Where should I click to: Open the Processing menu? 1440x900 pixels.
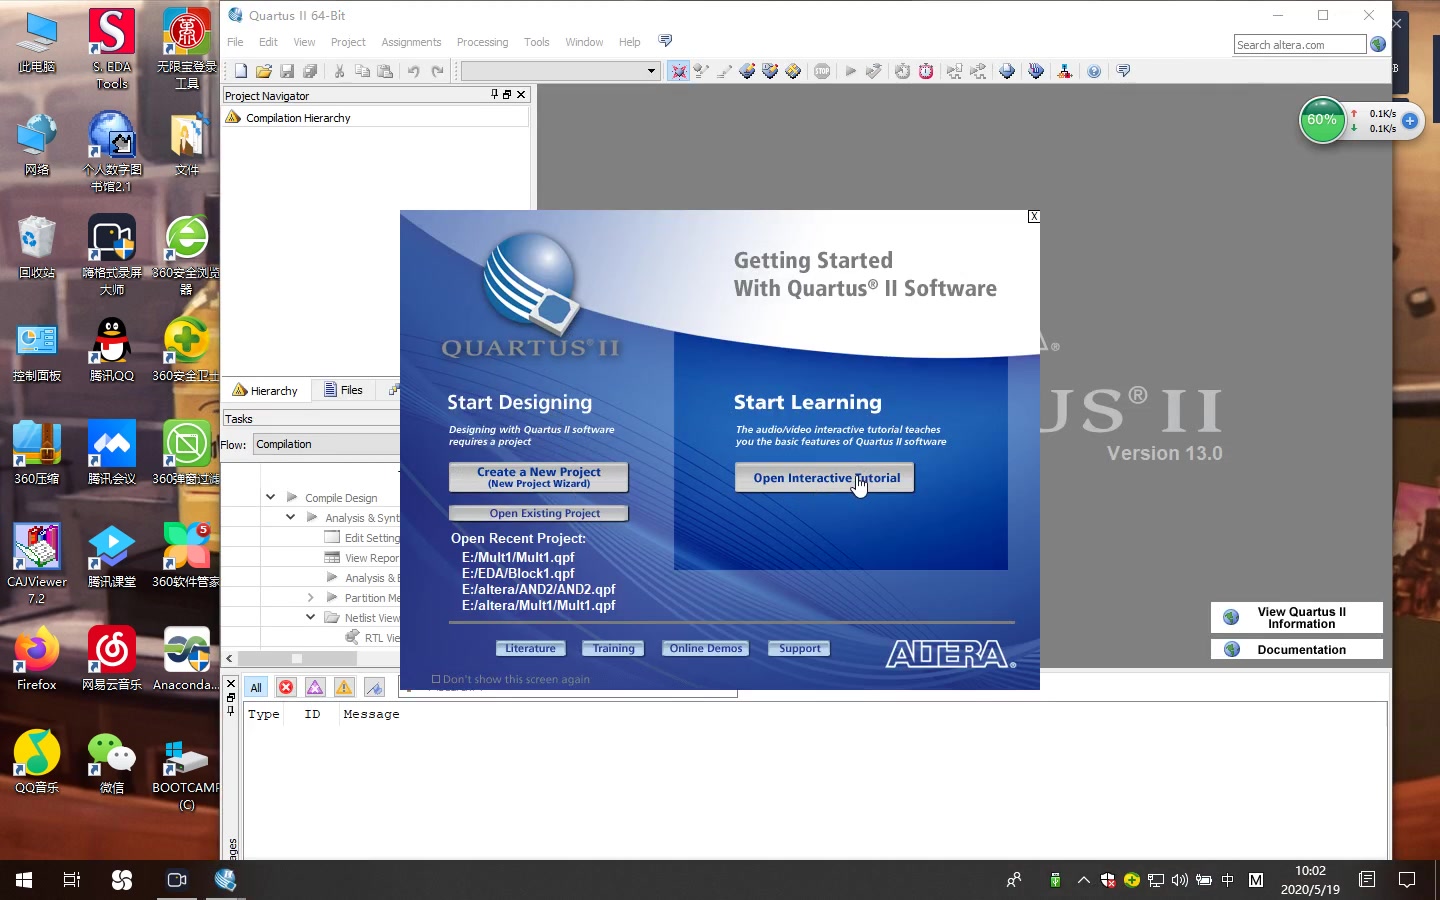coord(482,42)
